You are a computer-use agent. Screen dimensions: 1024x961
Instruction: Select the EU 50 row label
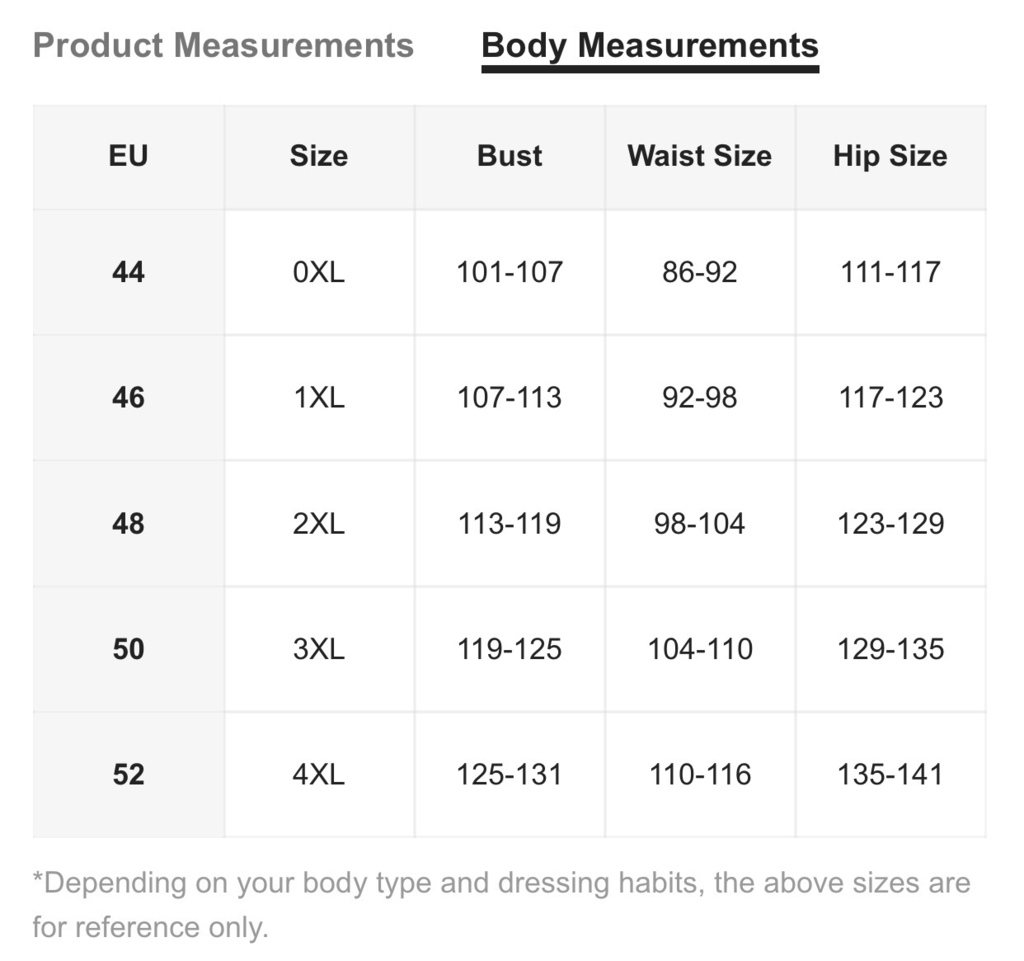[x=129, y=649]
